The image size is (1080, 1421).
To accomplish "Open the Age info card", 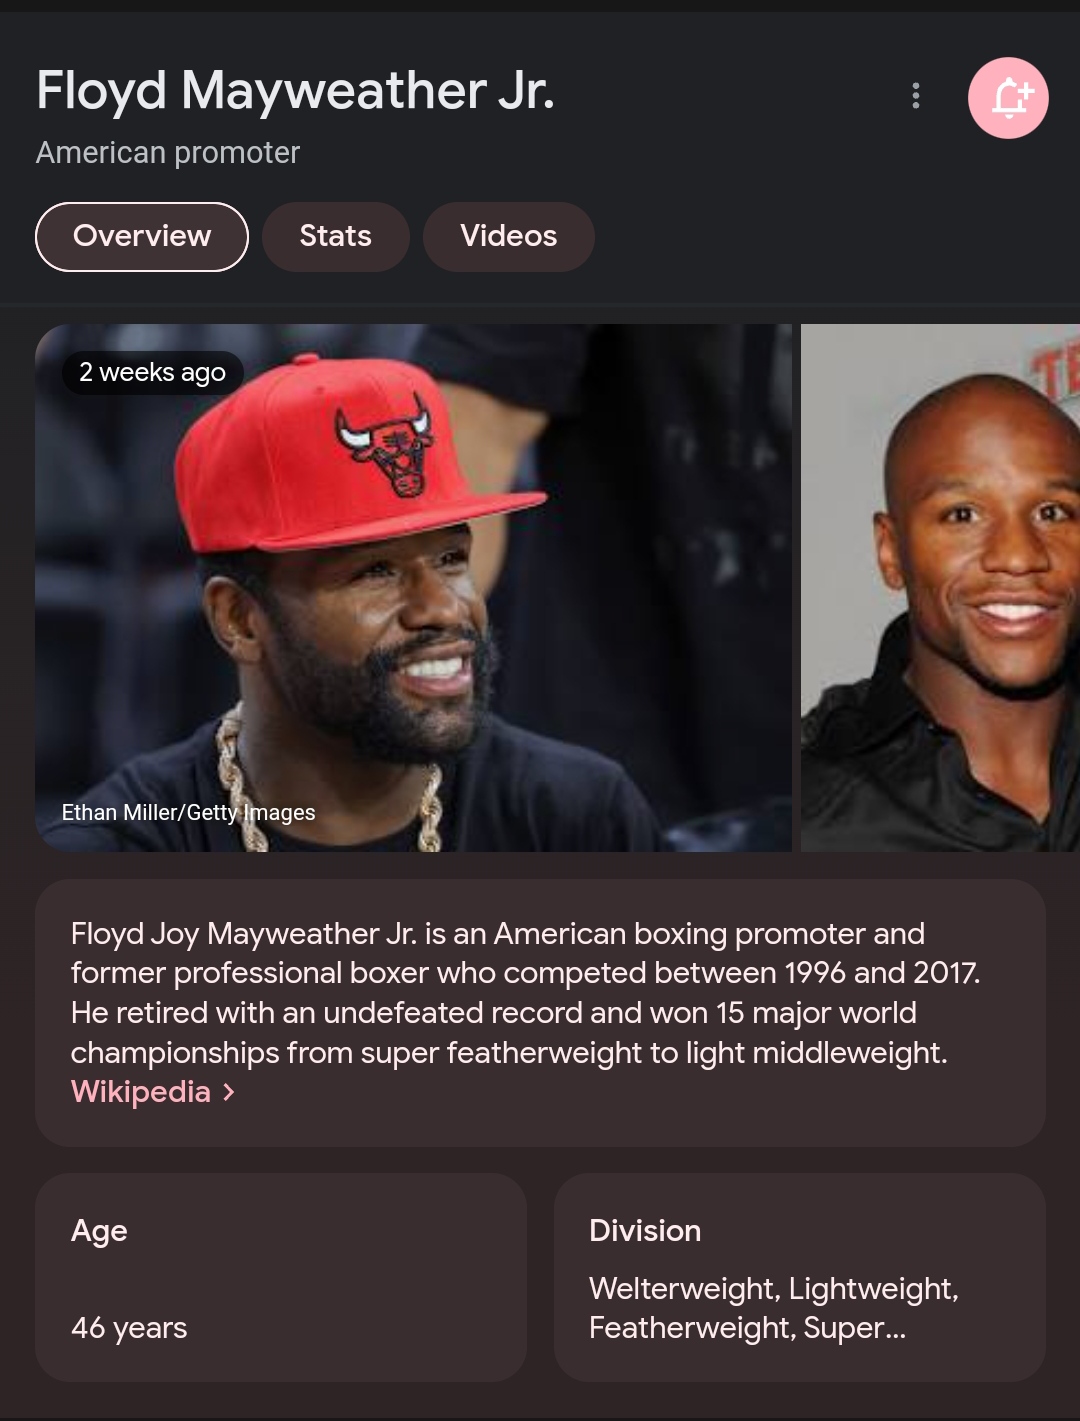I will [x=281, y=1278].
